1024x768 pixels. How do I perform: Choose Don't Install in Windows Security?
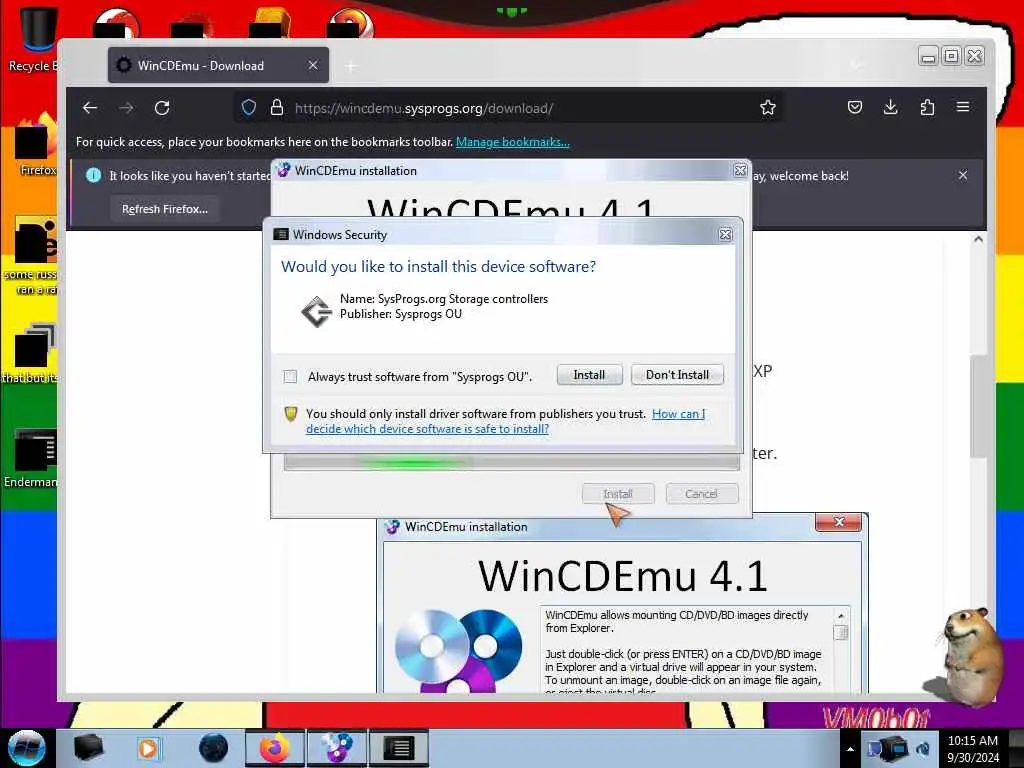click(677, 375)
